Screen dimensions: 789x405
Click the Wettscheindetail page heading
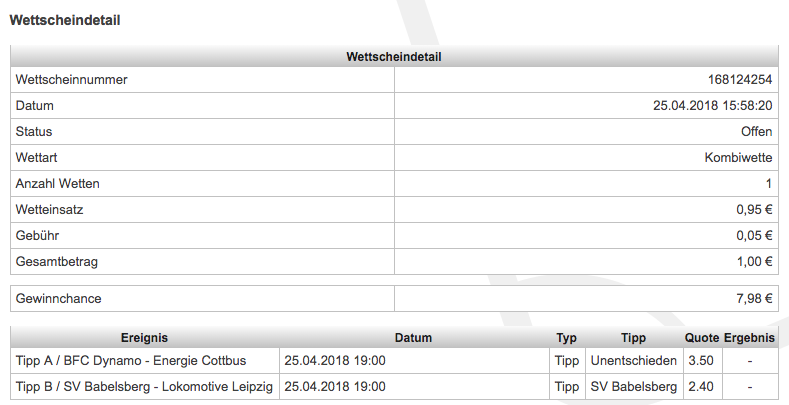pos(65,21)
